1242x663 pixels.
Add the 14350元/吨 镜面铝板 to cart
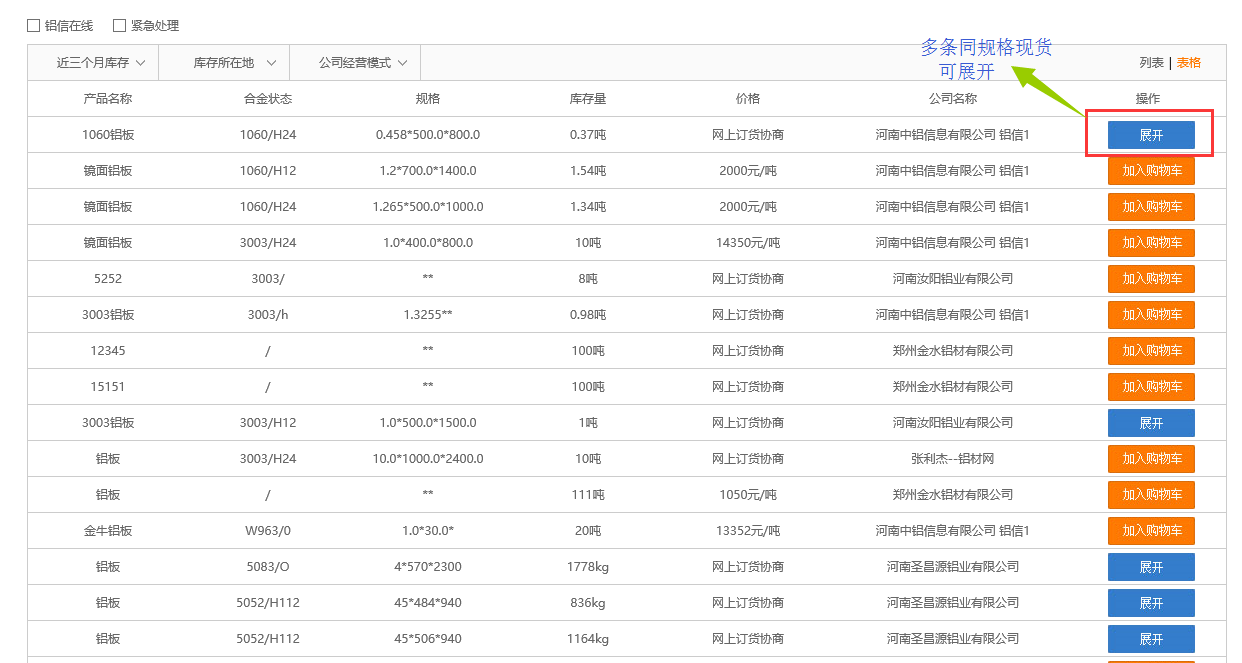(1151, 243)
